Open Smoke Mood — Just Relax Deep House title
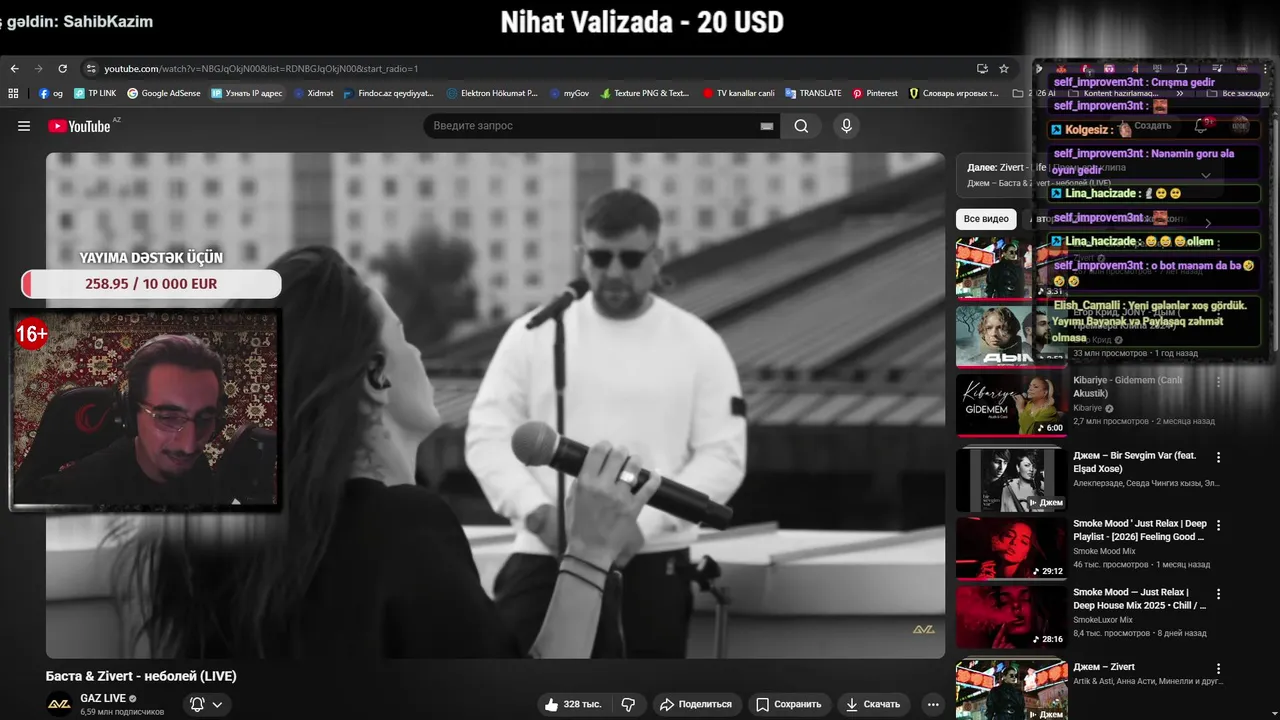Viewport: 1280px width, 720px height. [1140, 599]
